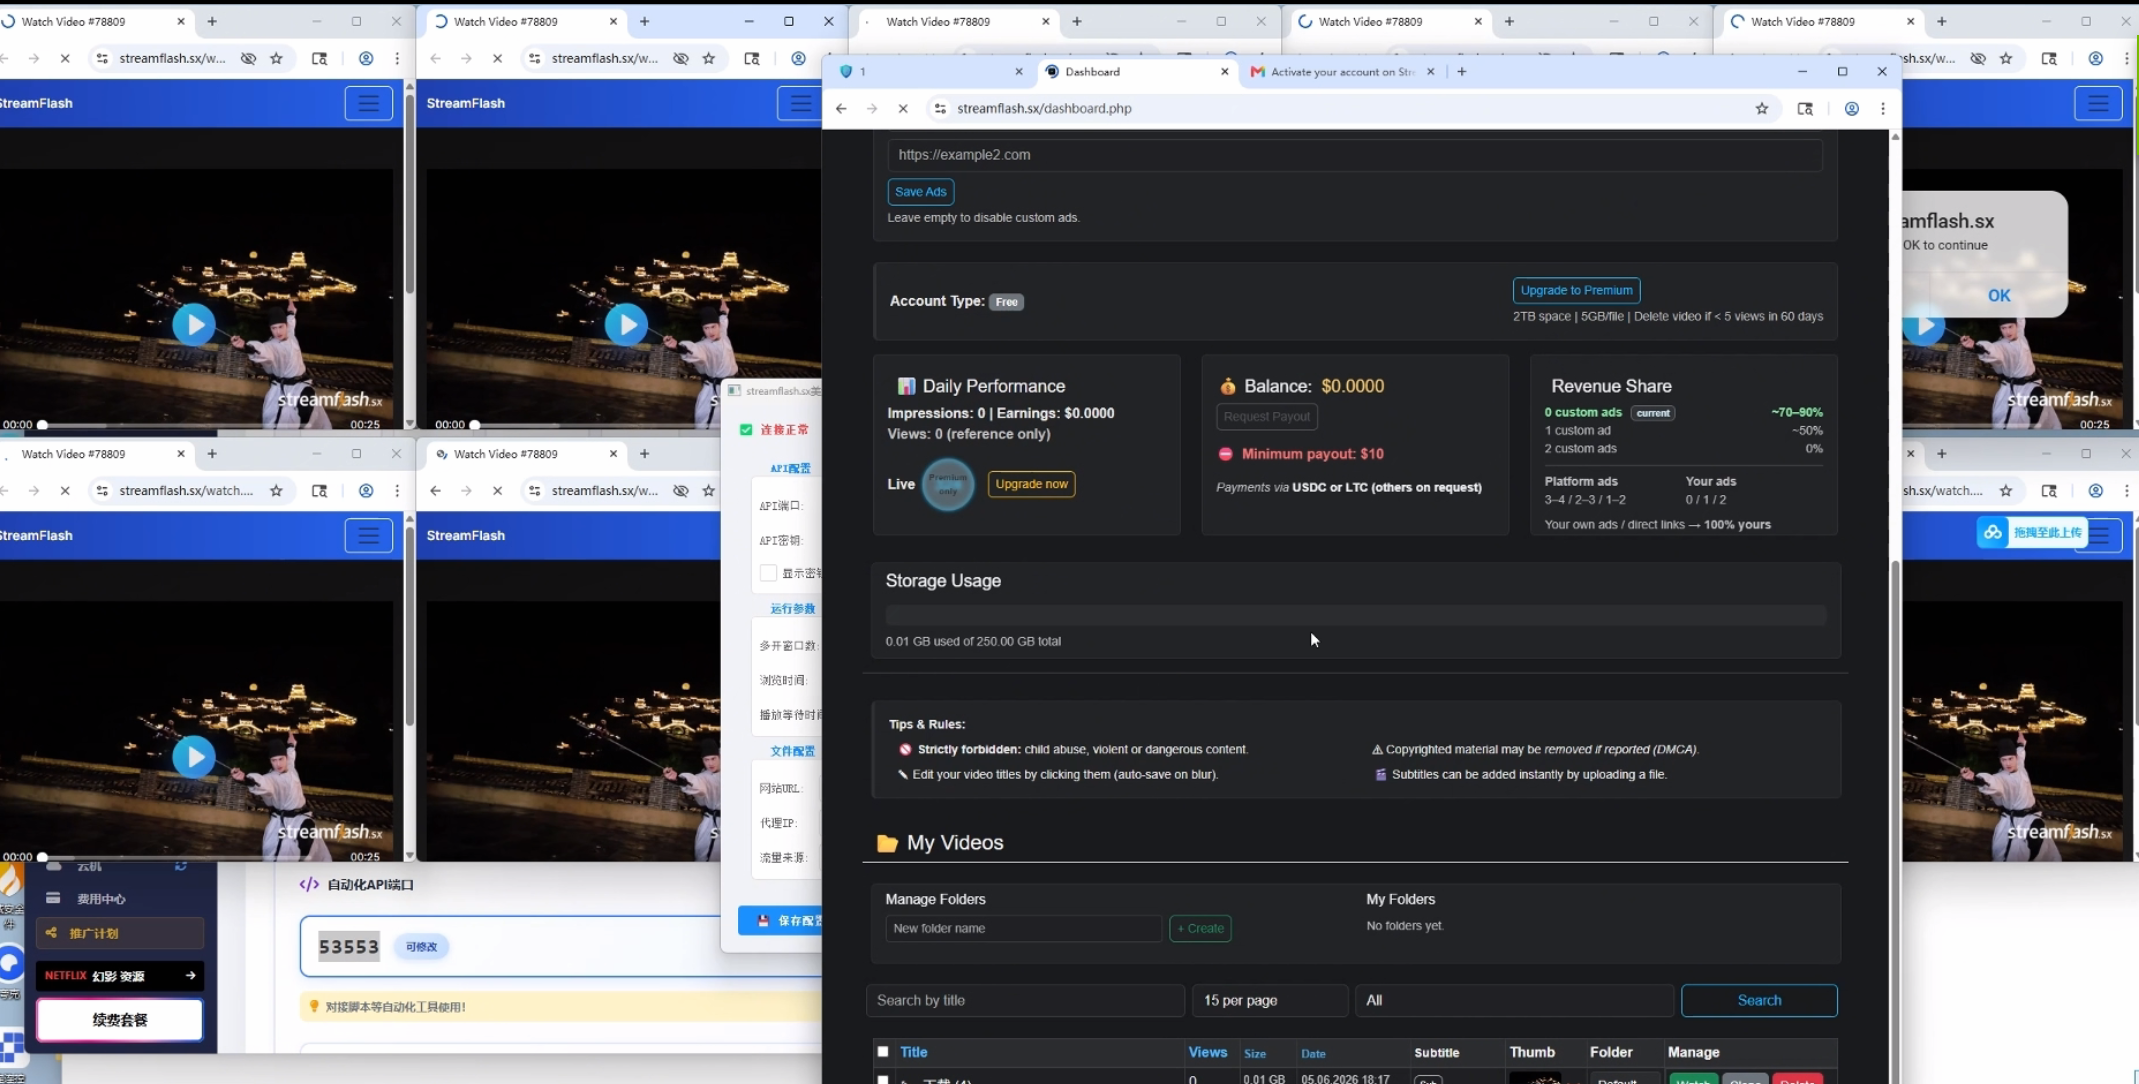Screen dimensions: 2139x1084
Task: Open the hamburger menu in top-right StreamFlash window
Action: click(x=2098, y=103)
